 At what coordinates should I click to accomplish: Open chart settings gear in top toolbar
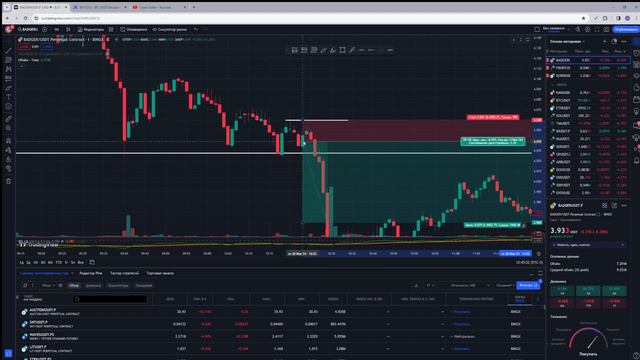coord(587,29)
